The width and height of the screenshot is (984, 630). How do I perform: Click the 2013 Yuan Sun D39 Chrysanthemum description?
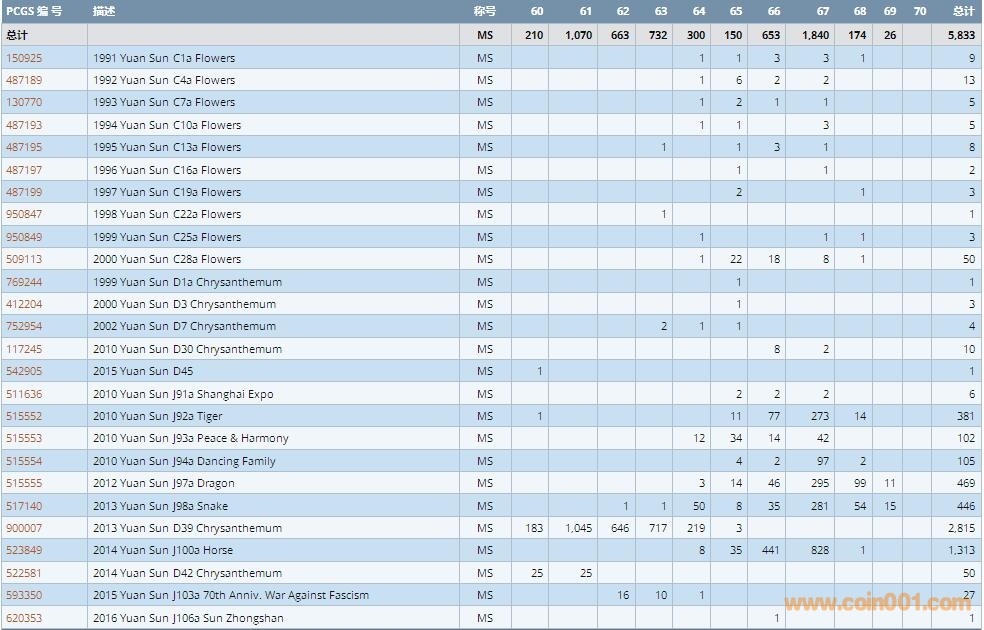pyautogui.click(x=187, y=528)
